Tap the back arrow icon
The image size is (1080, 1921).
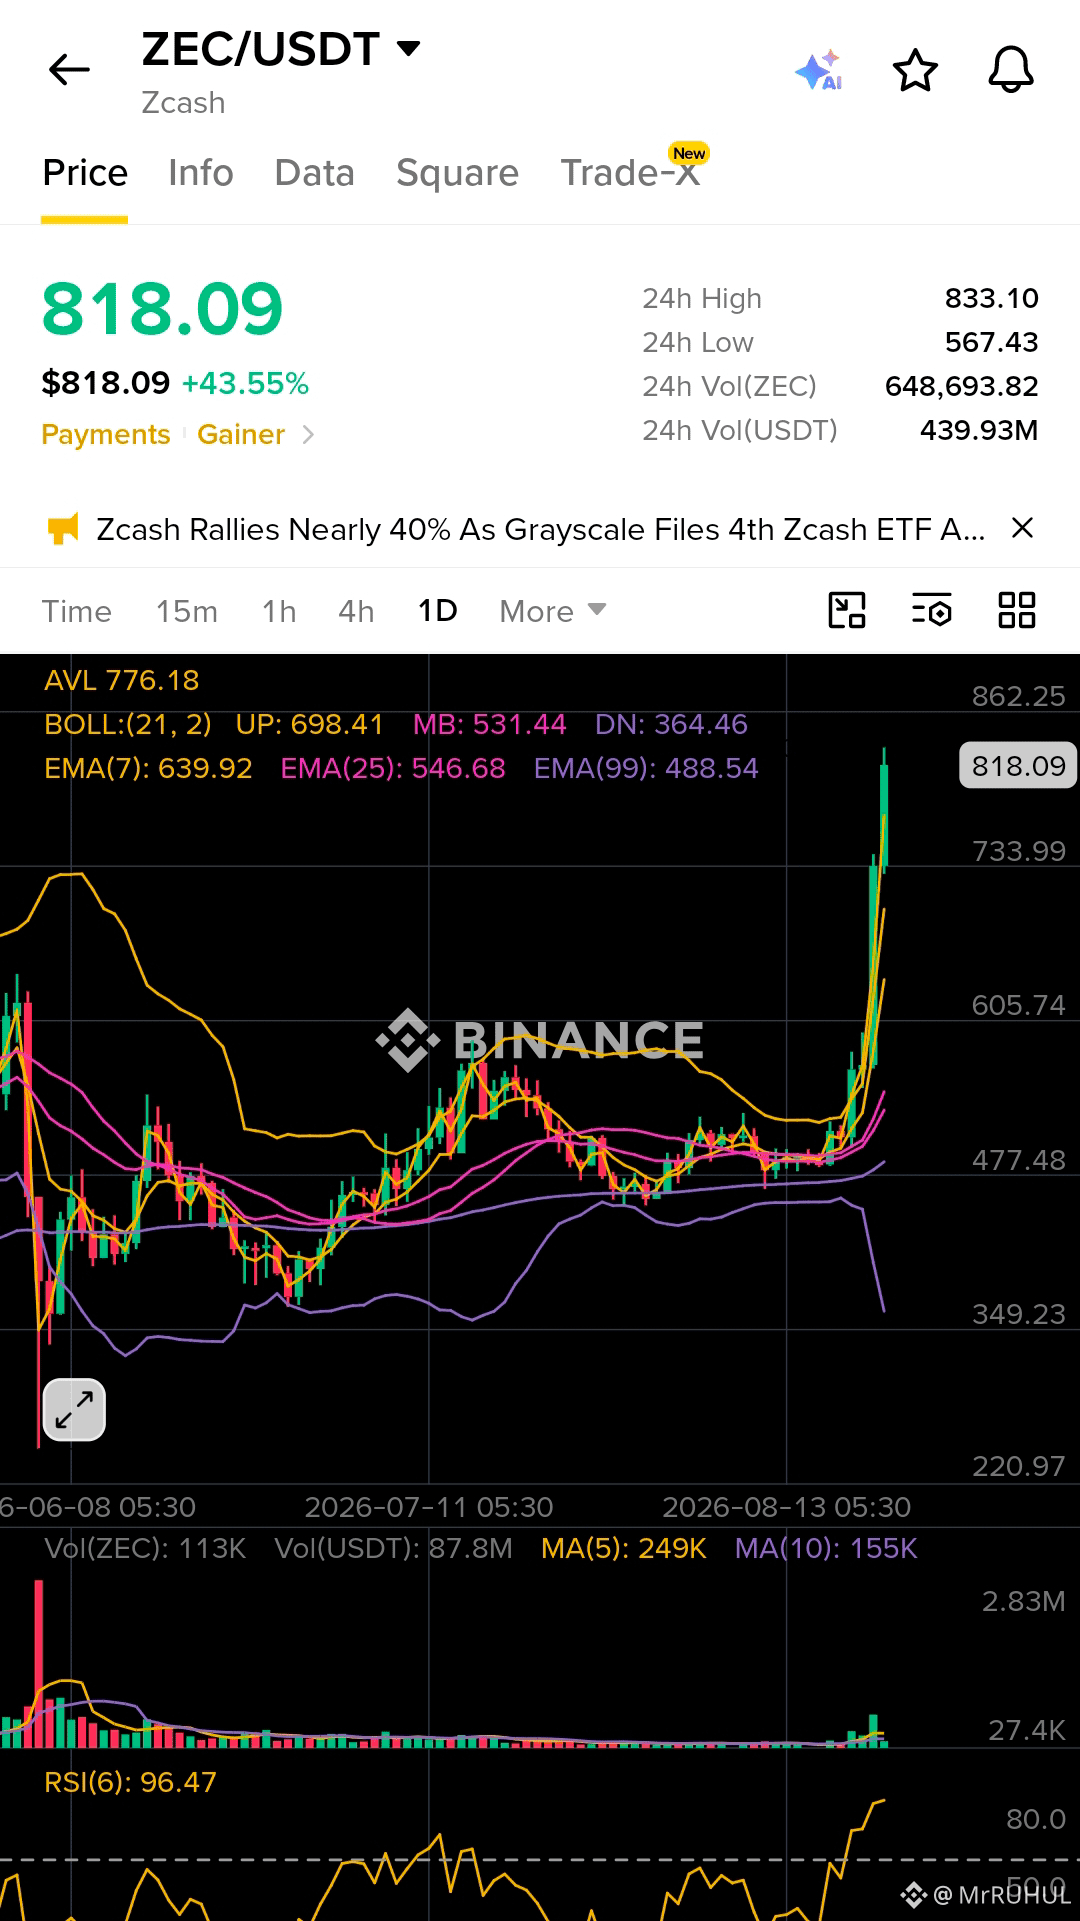tap(69, 70)
